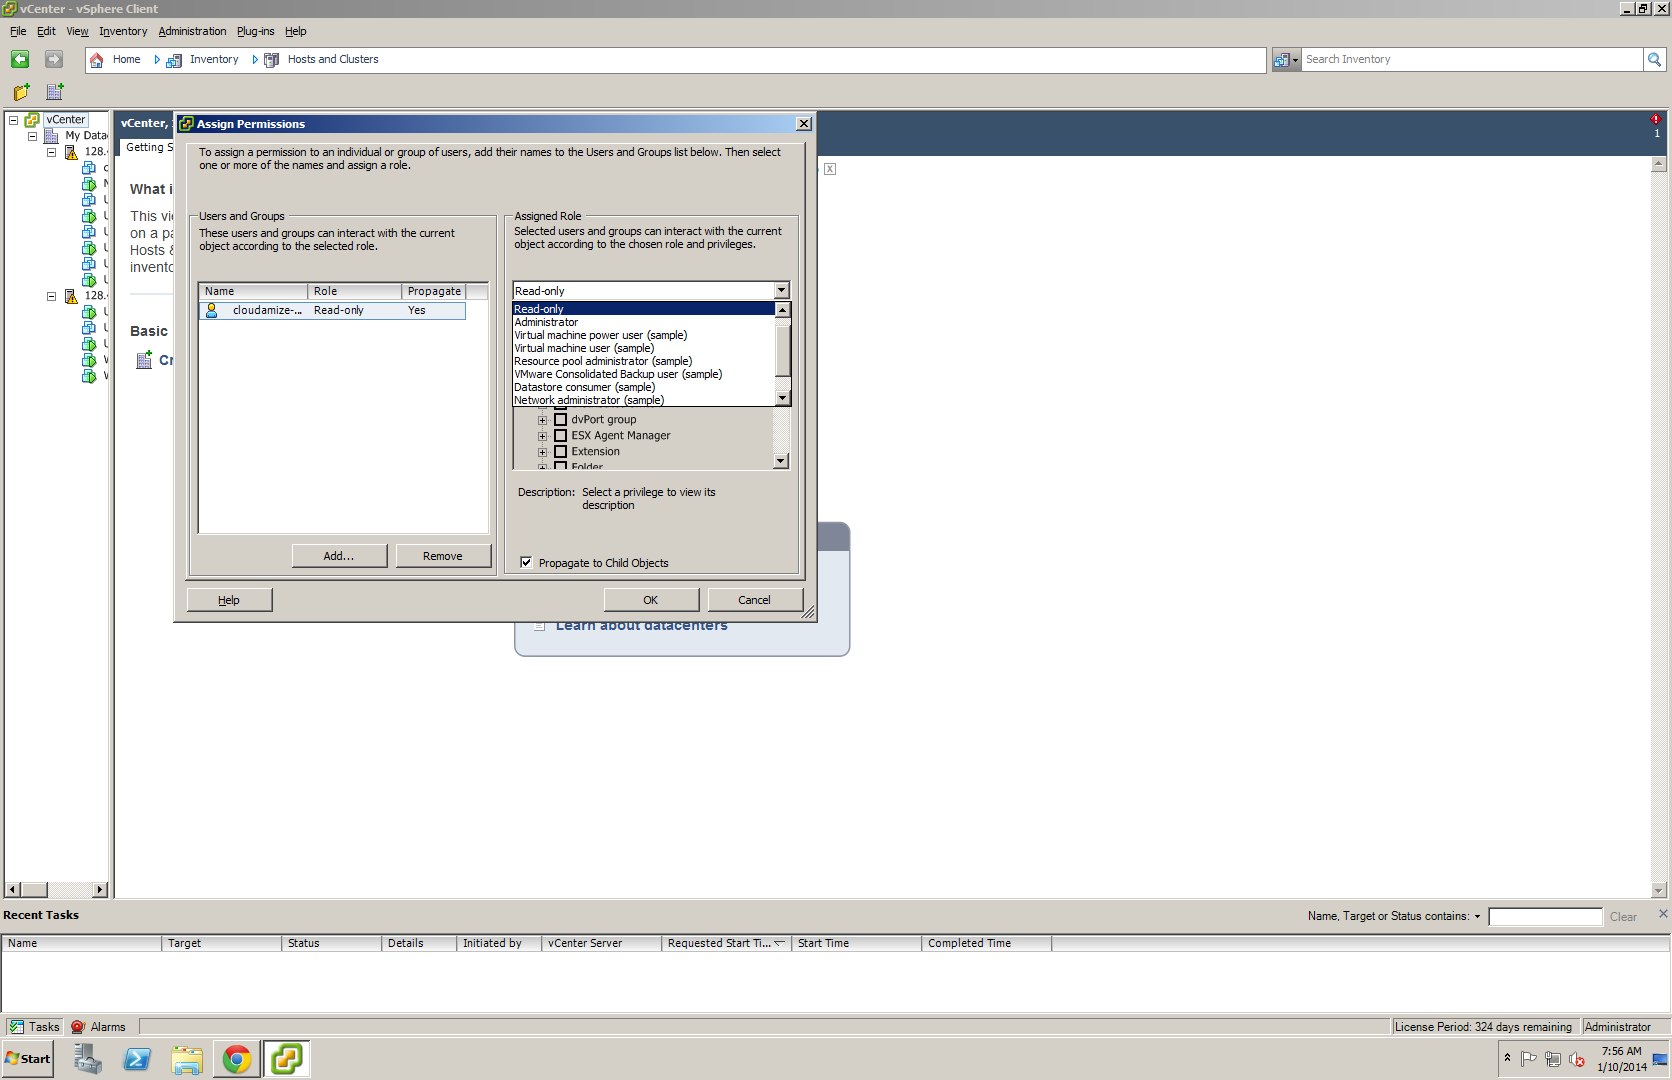Open the Home icon in the navigation bar
Viewport: 1672px width, 1080px height.
click(96, 59)
